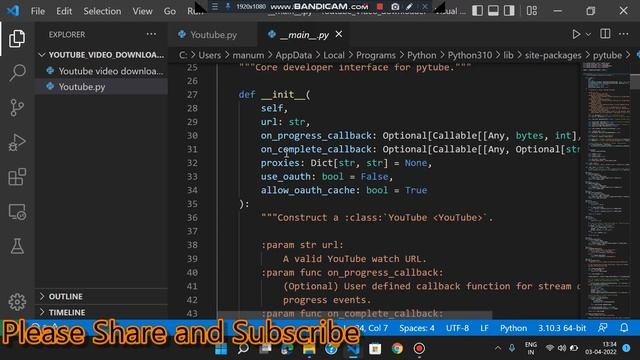640x360 pixels.
Task: Select the Python language mode
Action: [513, 328]
